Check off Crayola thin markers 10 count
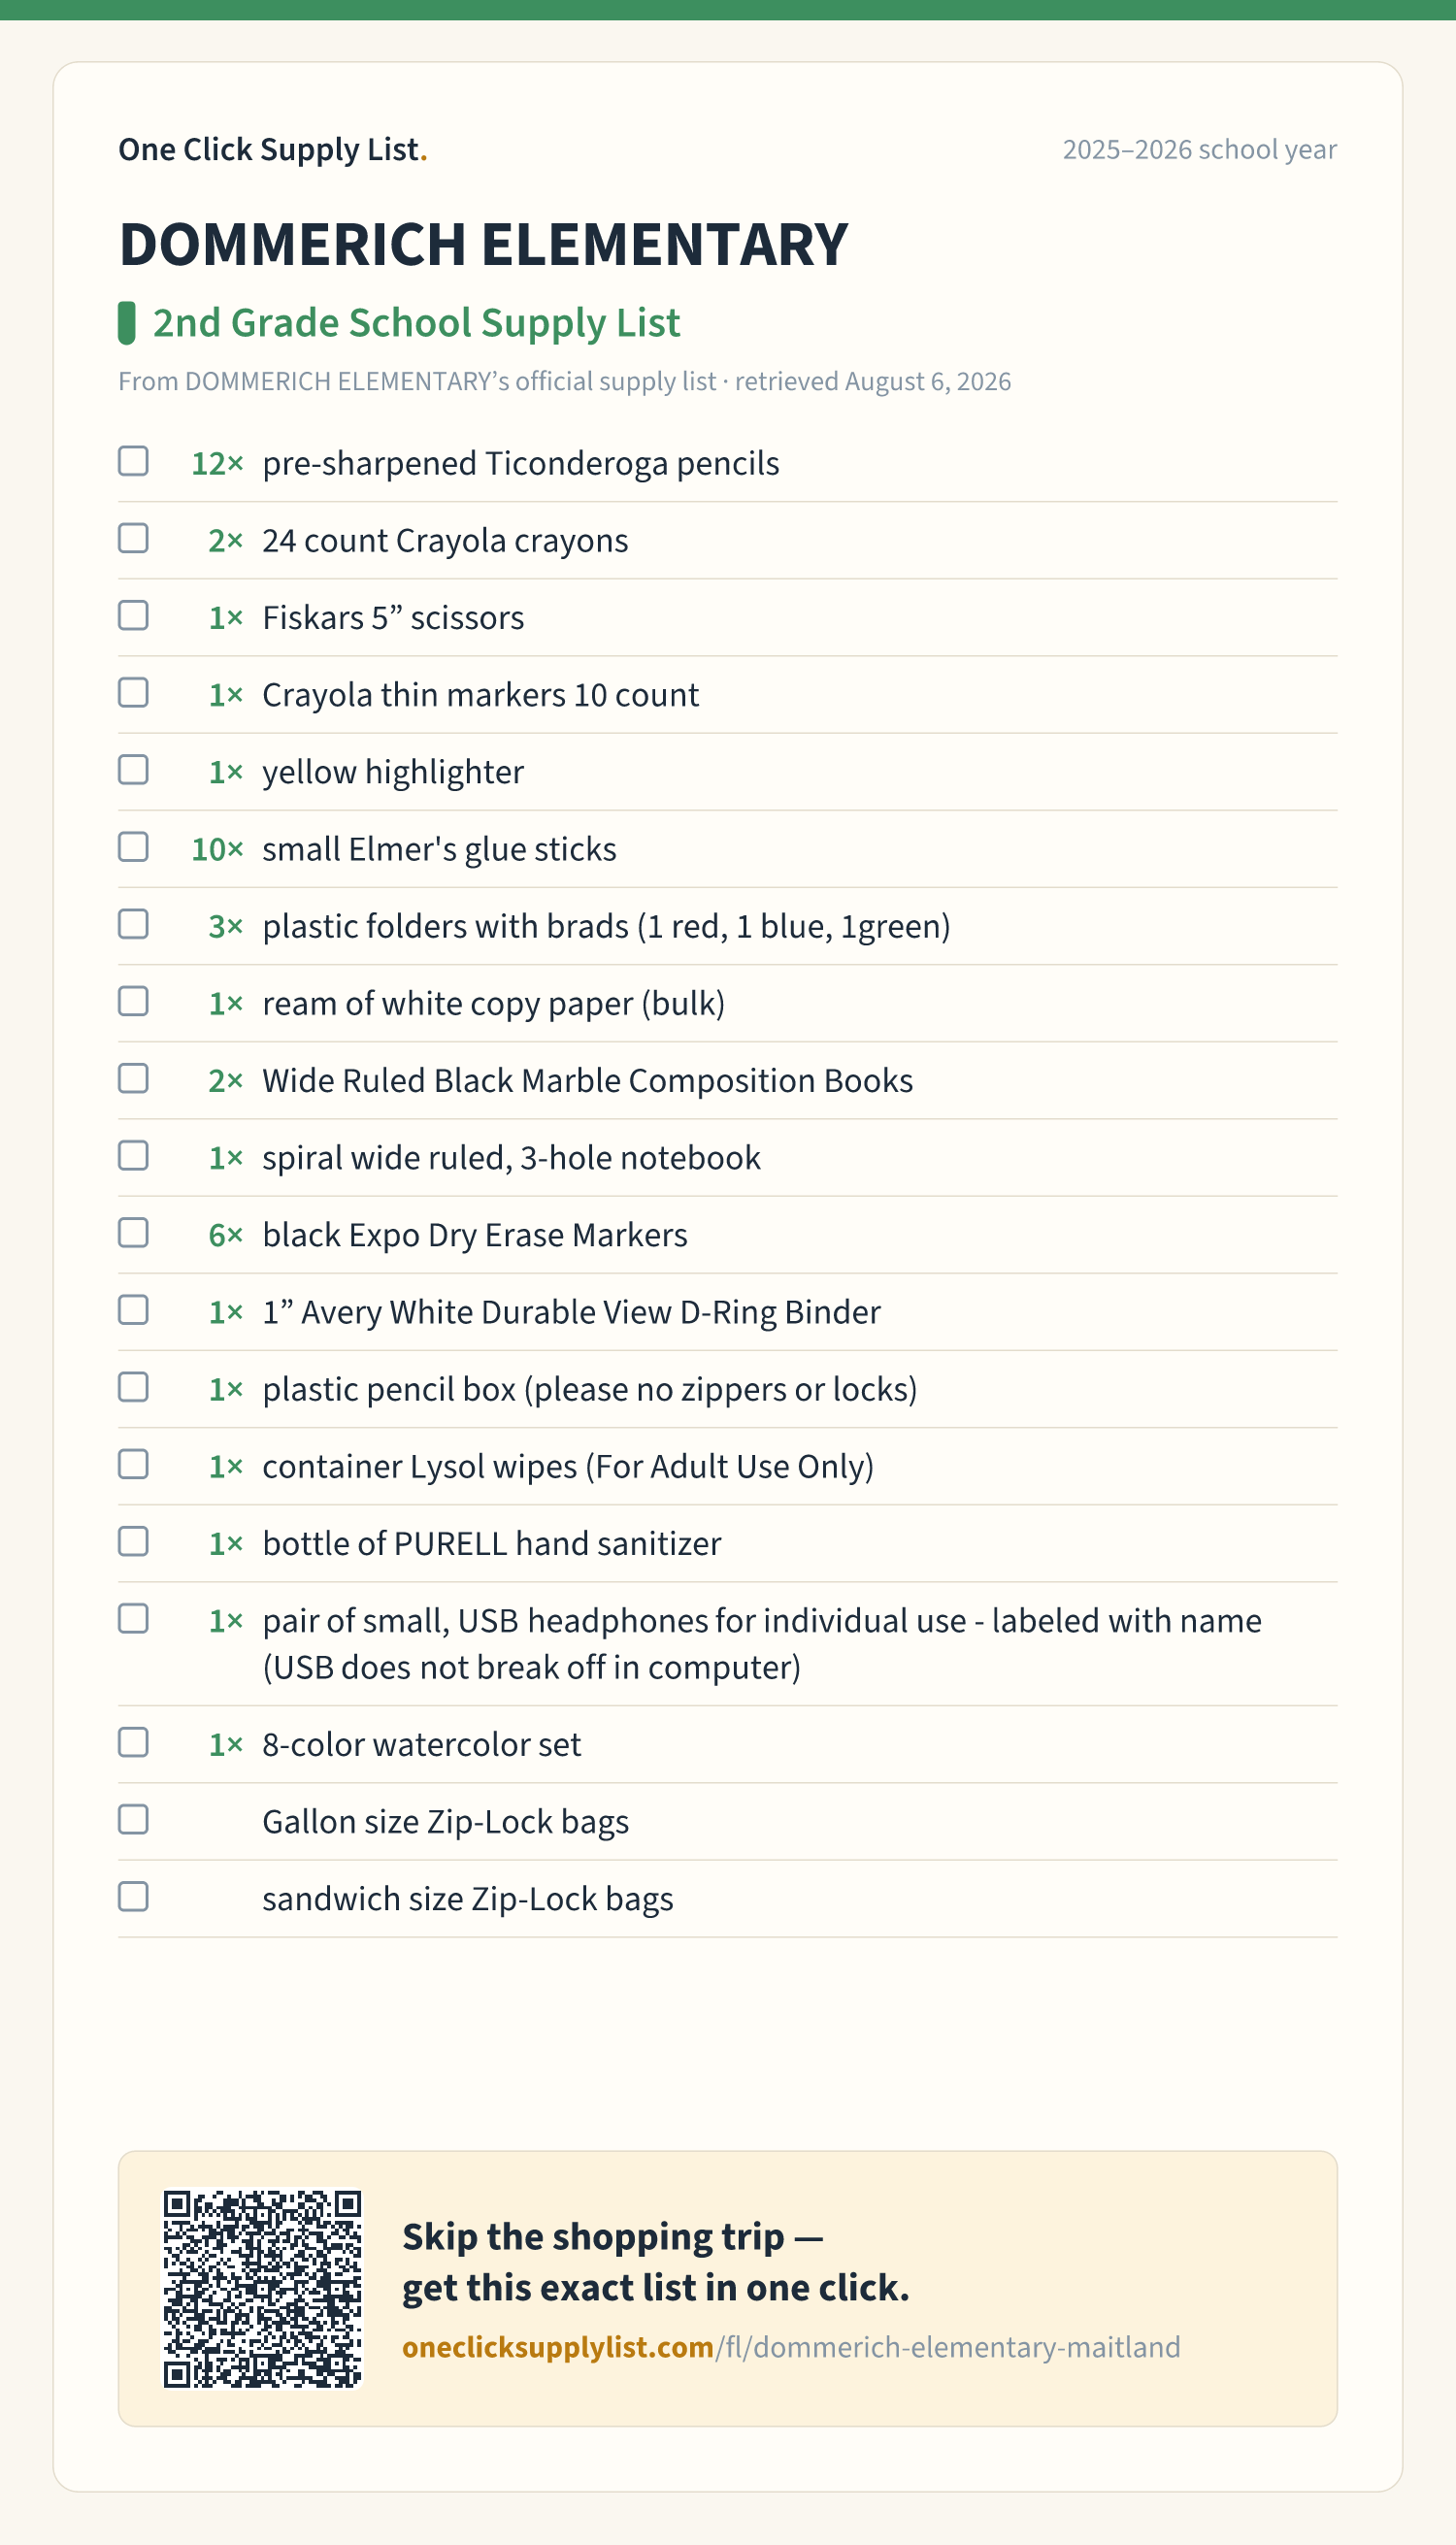This screenshot has height=2545, width=1456. 133,692
